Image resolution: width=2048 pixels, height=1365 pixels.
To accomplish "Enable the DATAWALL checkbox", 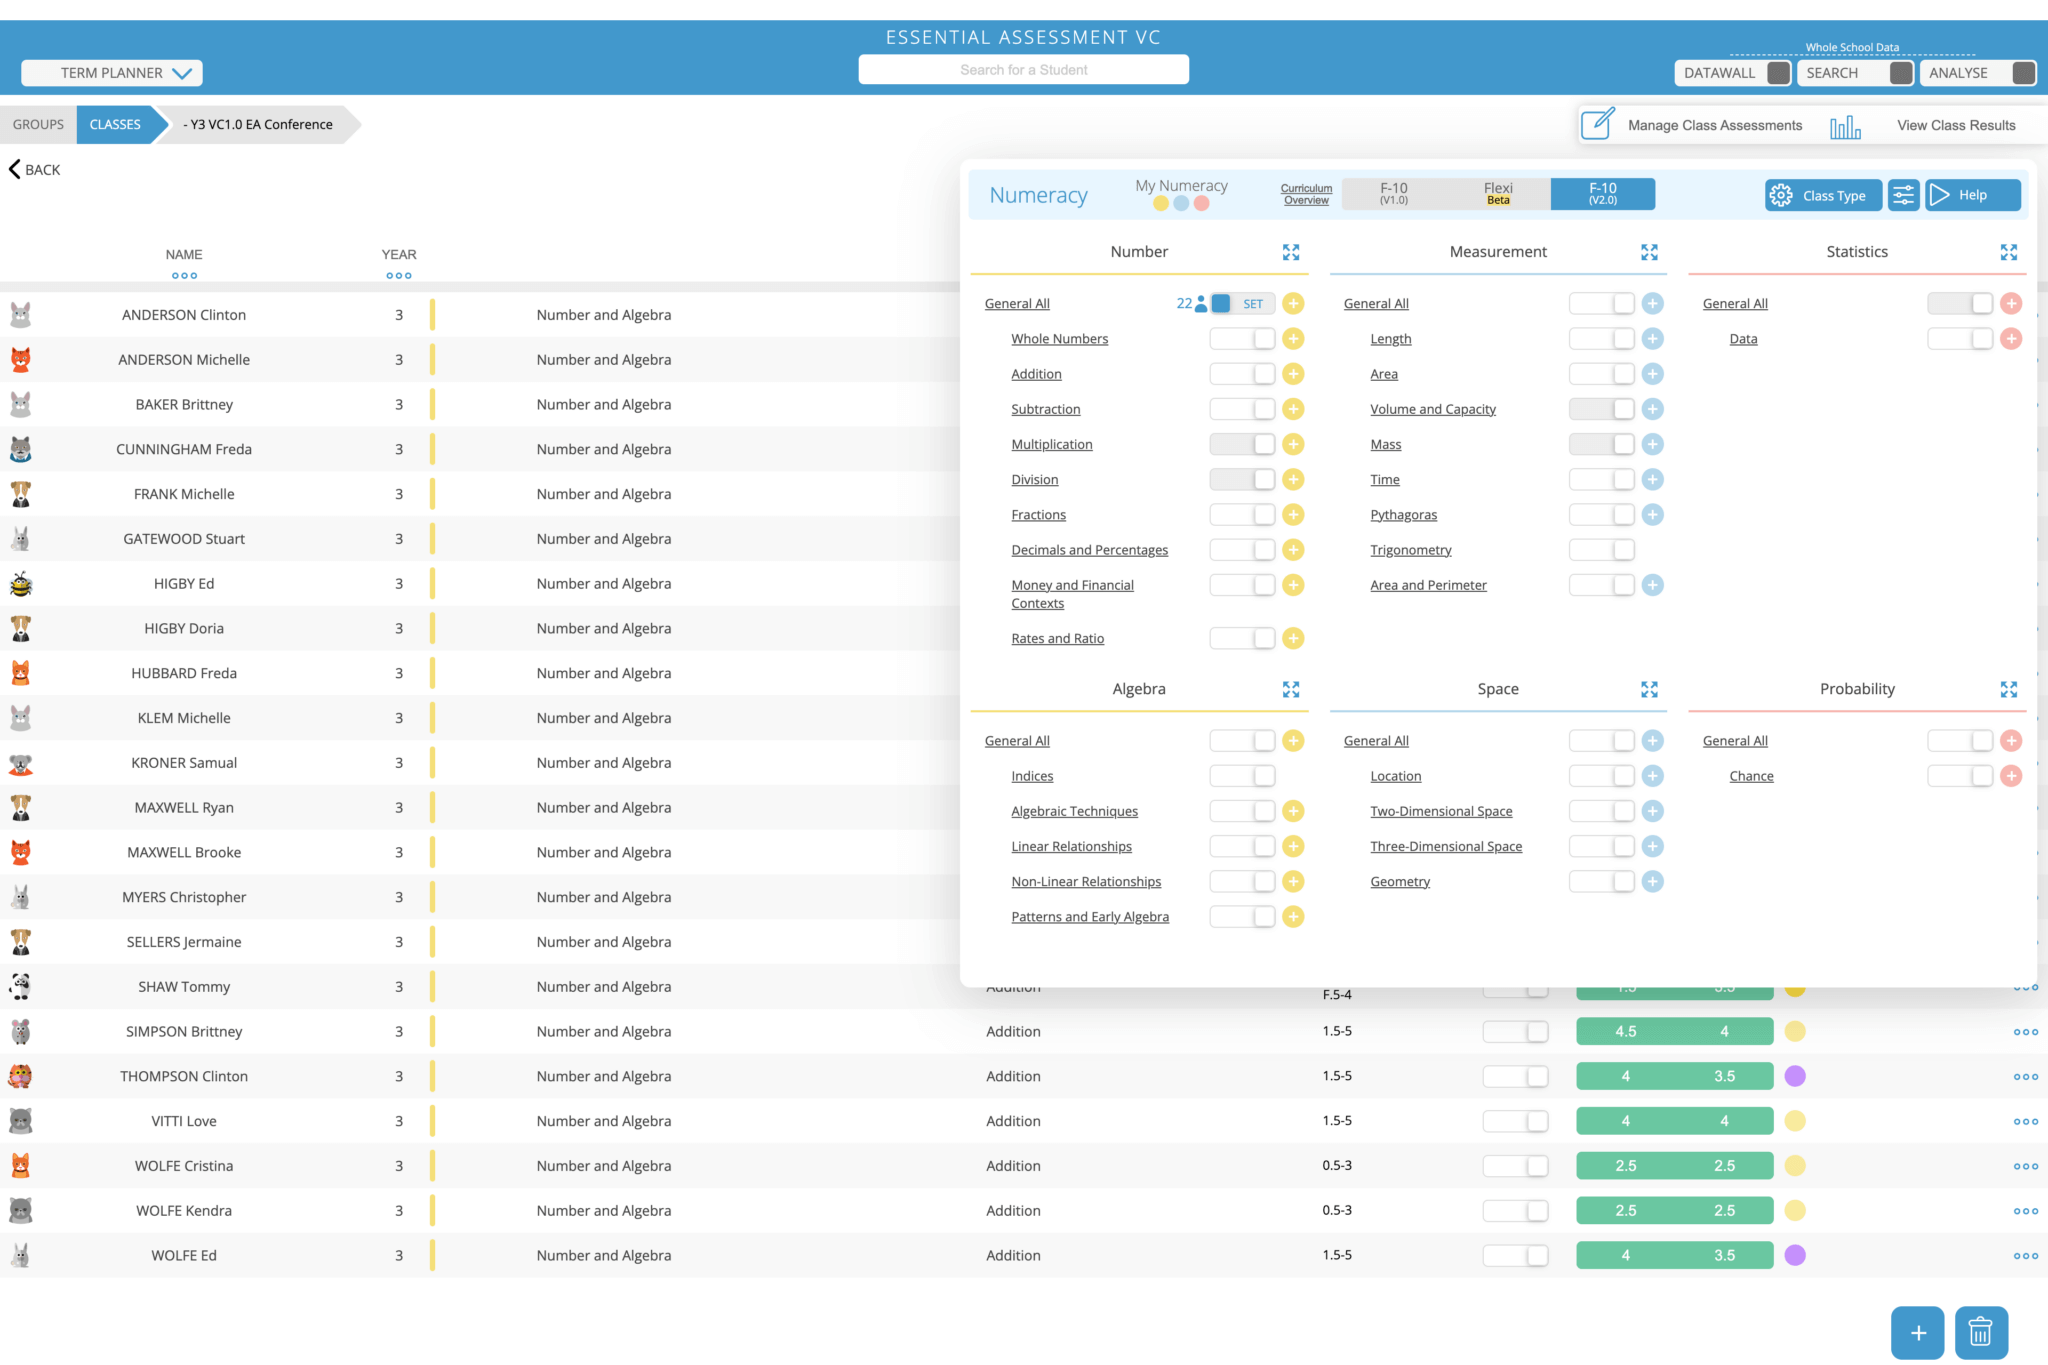I will pyautogui.click(x=1778, y=73).
